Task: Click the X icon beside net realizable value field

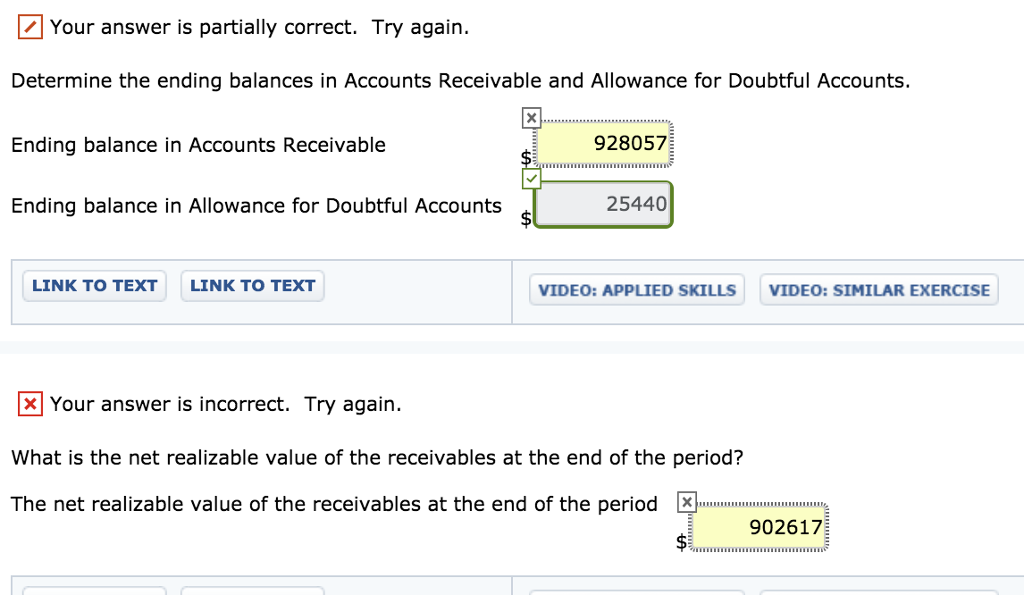Action: 687,500
